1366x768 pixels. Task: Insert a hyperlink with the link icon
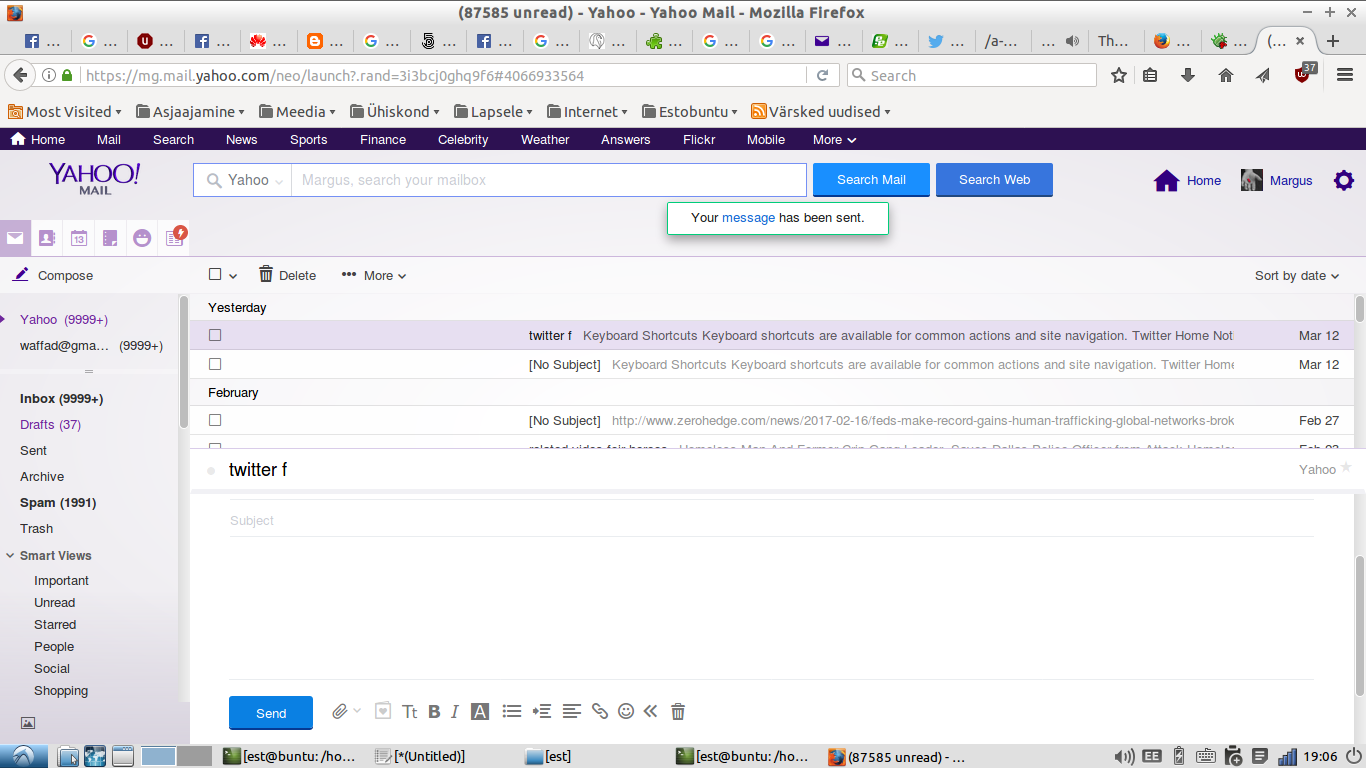[x=600, y=712]
